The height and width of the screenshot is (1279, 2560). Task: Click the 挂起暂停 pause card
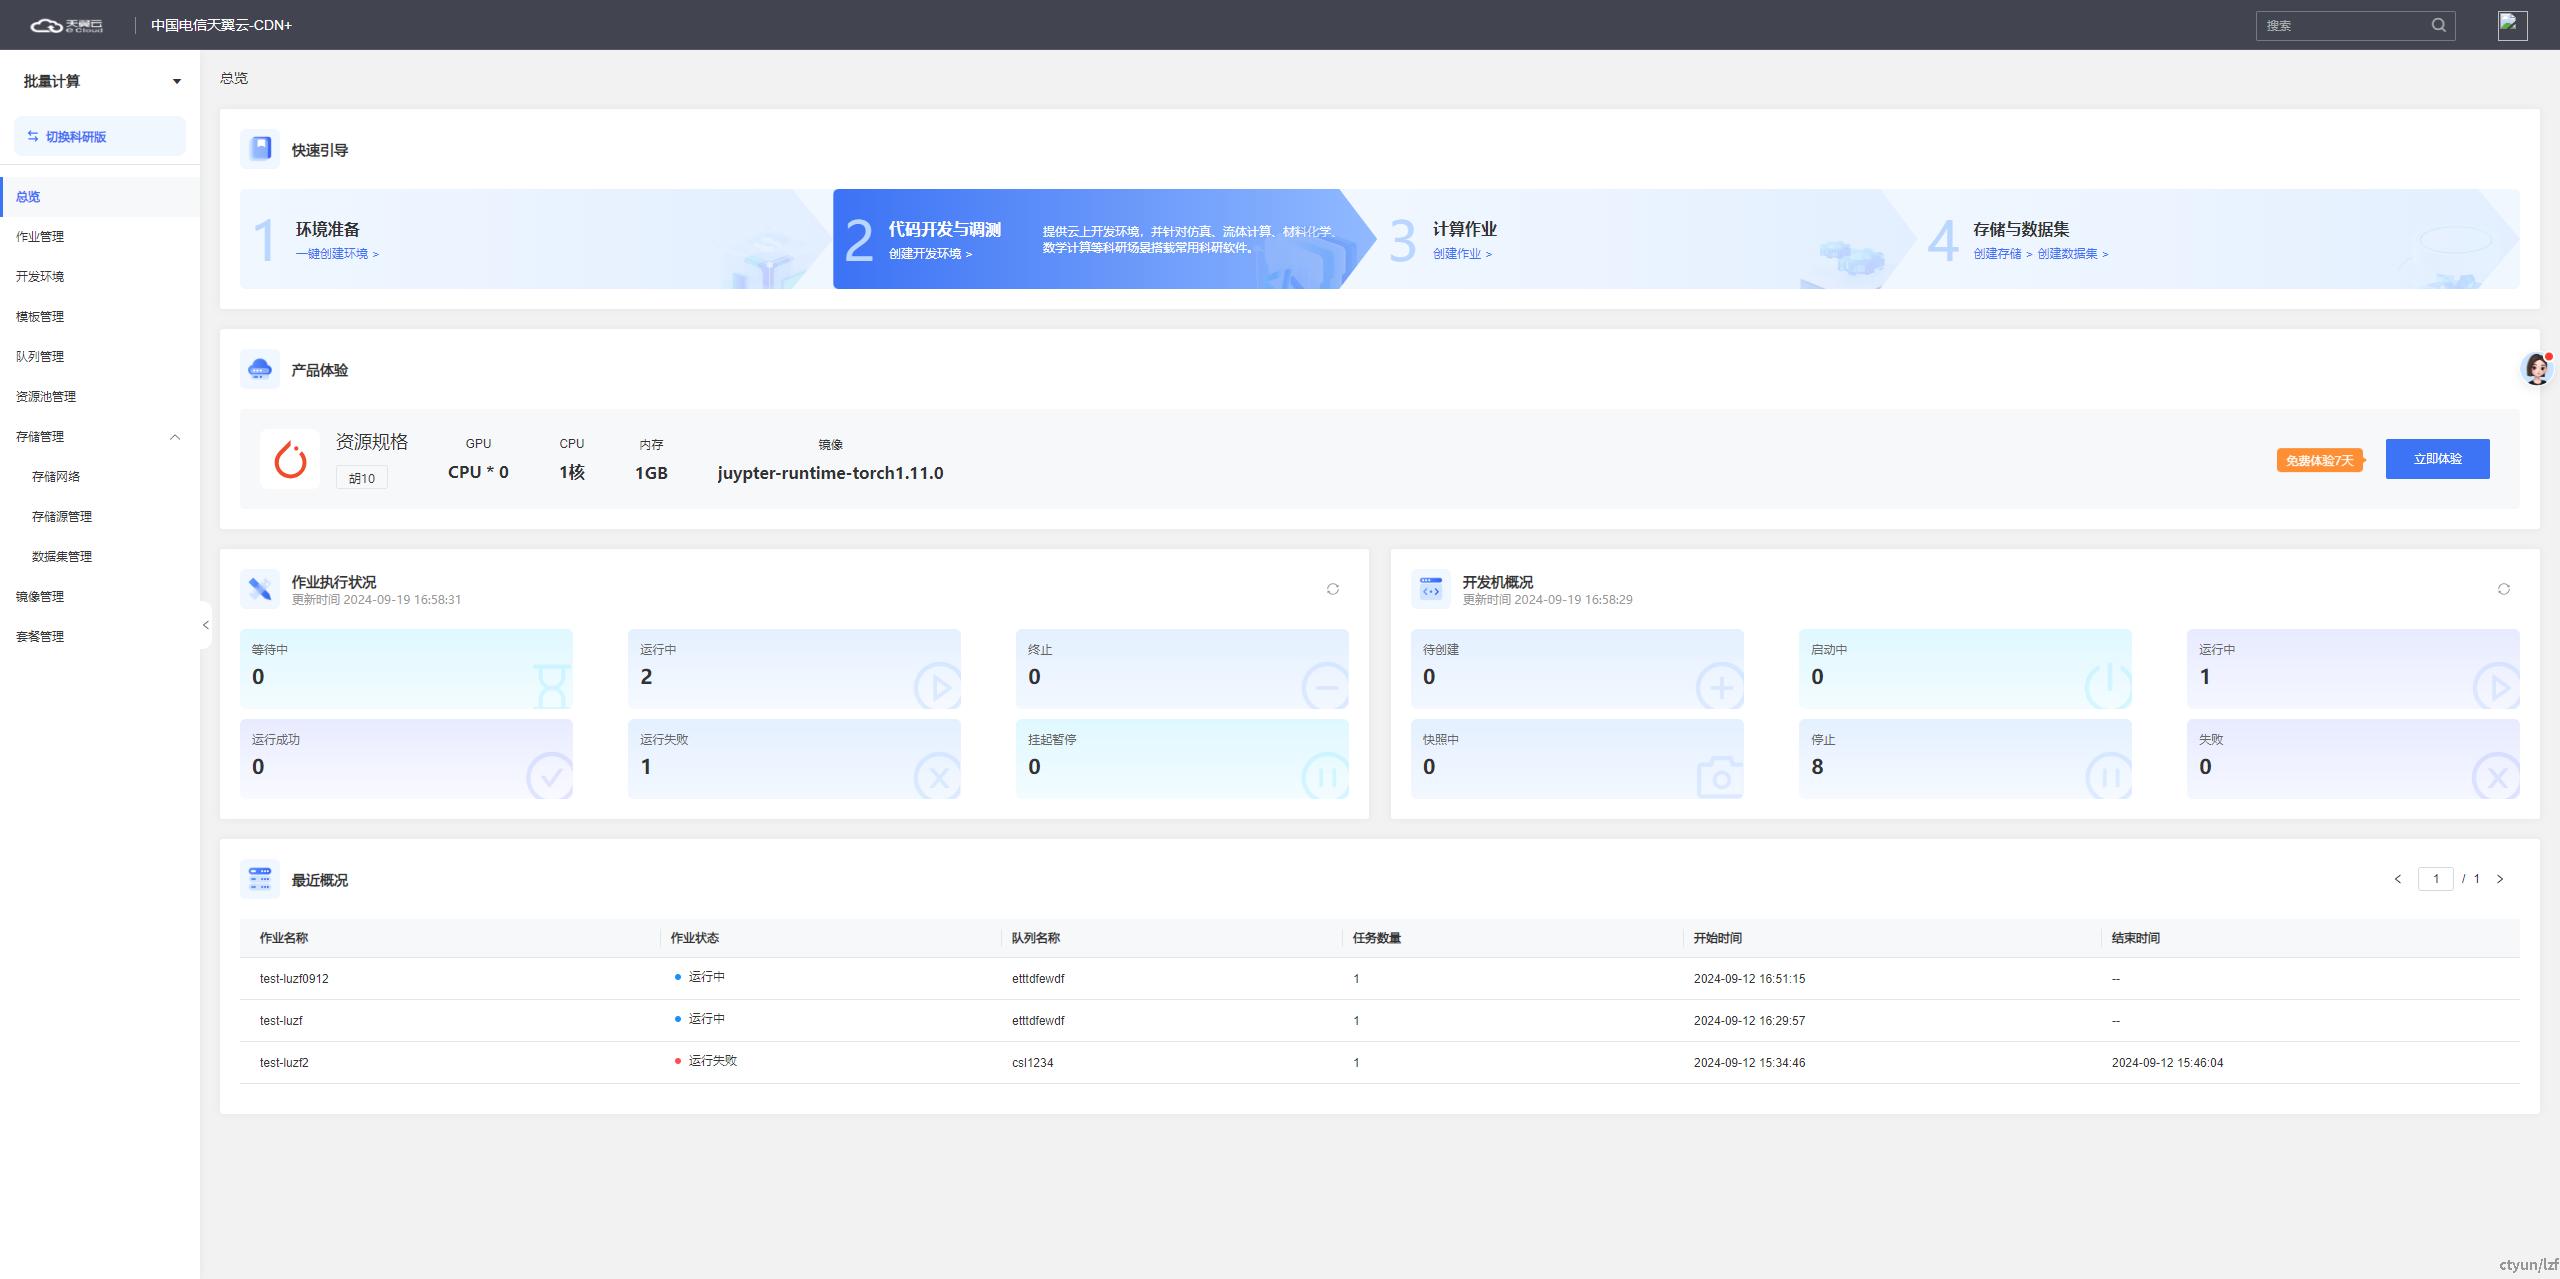tap(1182, 758)
